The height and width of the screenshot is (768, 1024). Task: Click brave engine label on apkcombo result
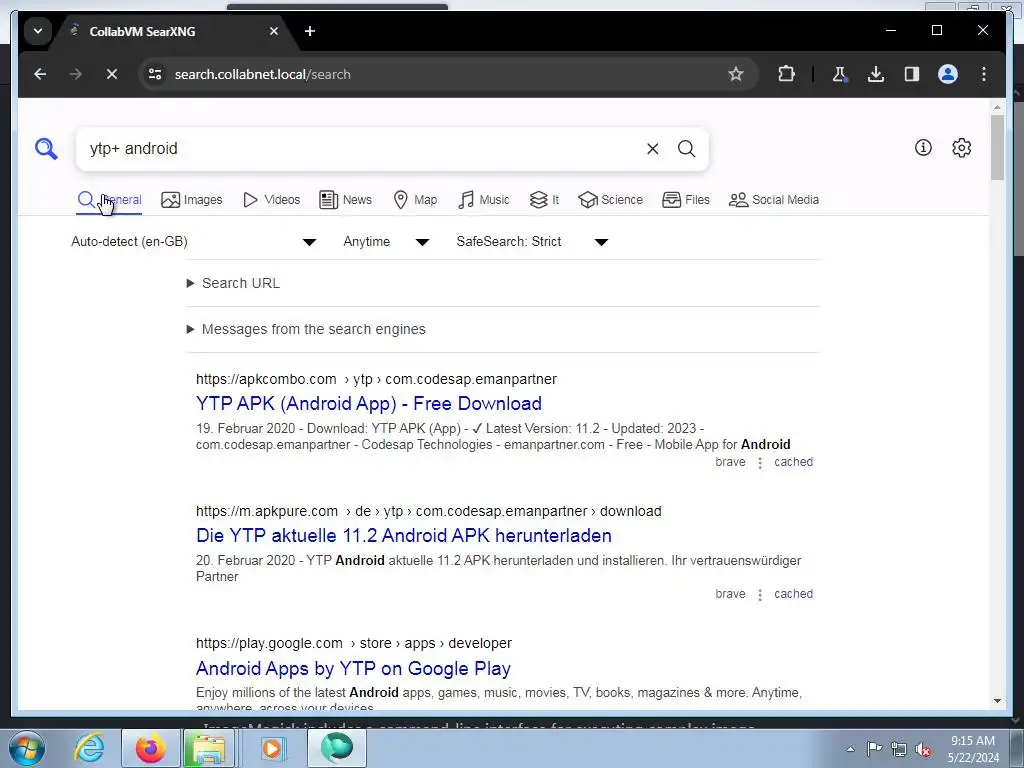730,462
